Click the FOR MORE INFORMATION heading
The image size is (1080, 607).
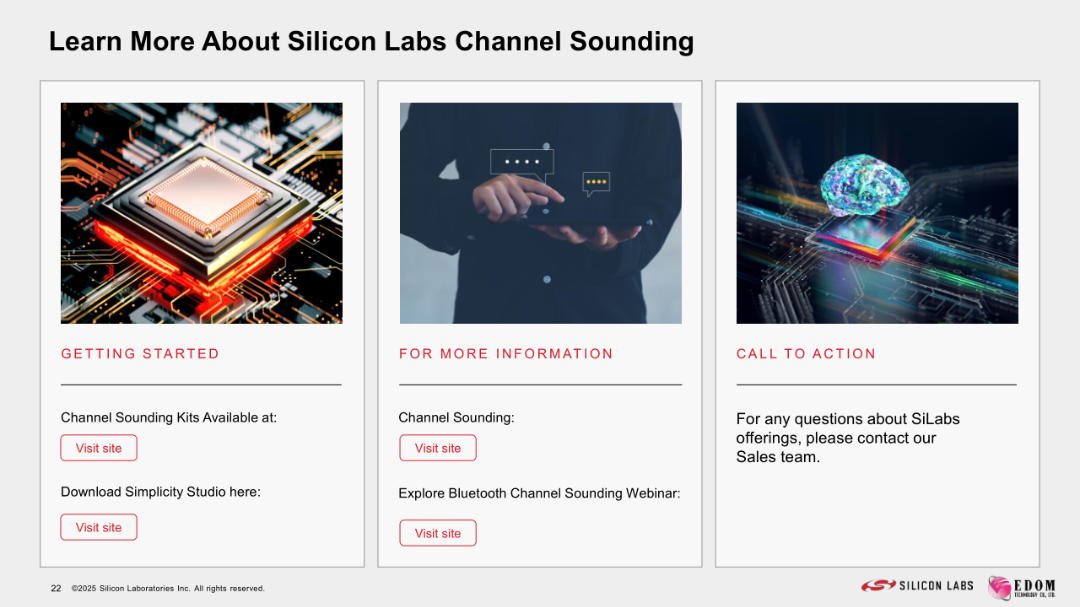pos(506,353)
